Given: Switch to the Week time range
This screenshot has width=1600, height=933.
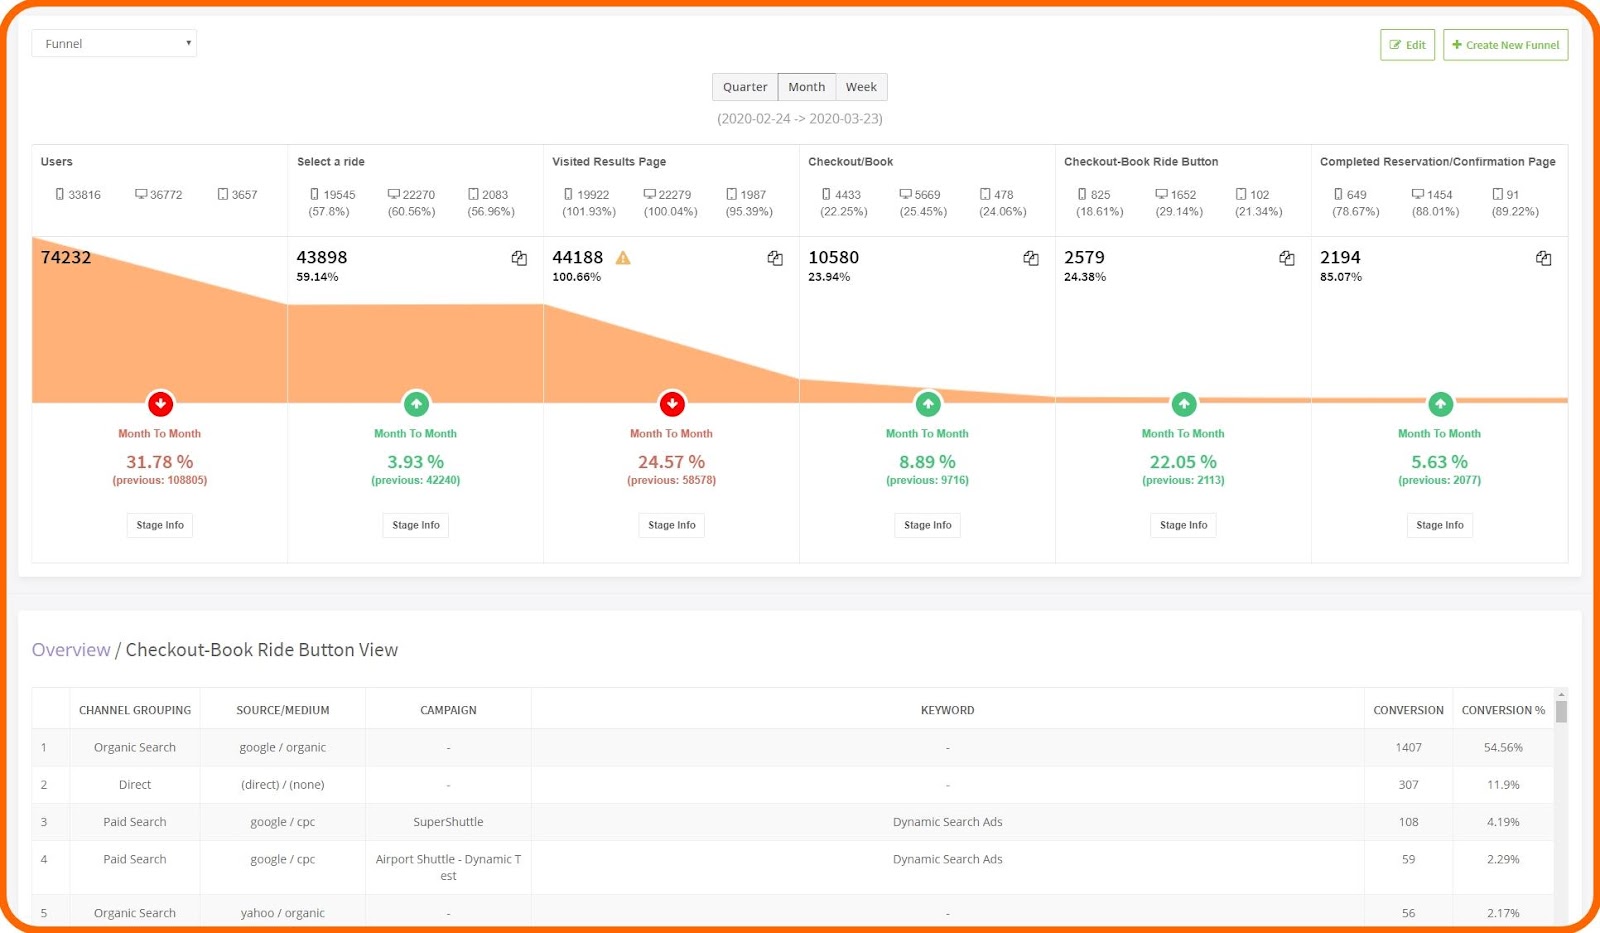Looking at the screenshot, I should coord(861,87).
